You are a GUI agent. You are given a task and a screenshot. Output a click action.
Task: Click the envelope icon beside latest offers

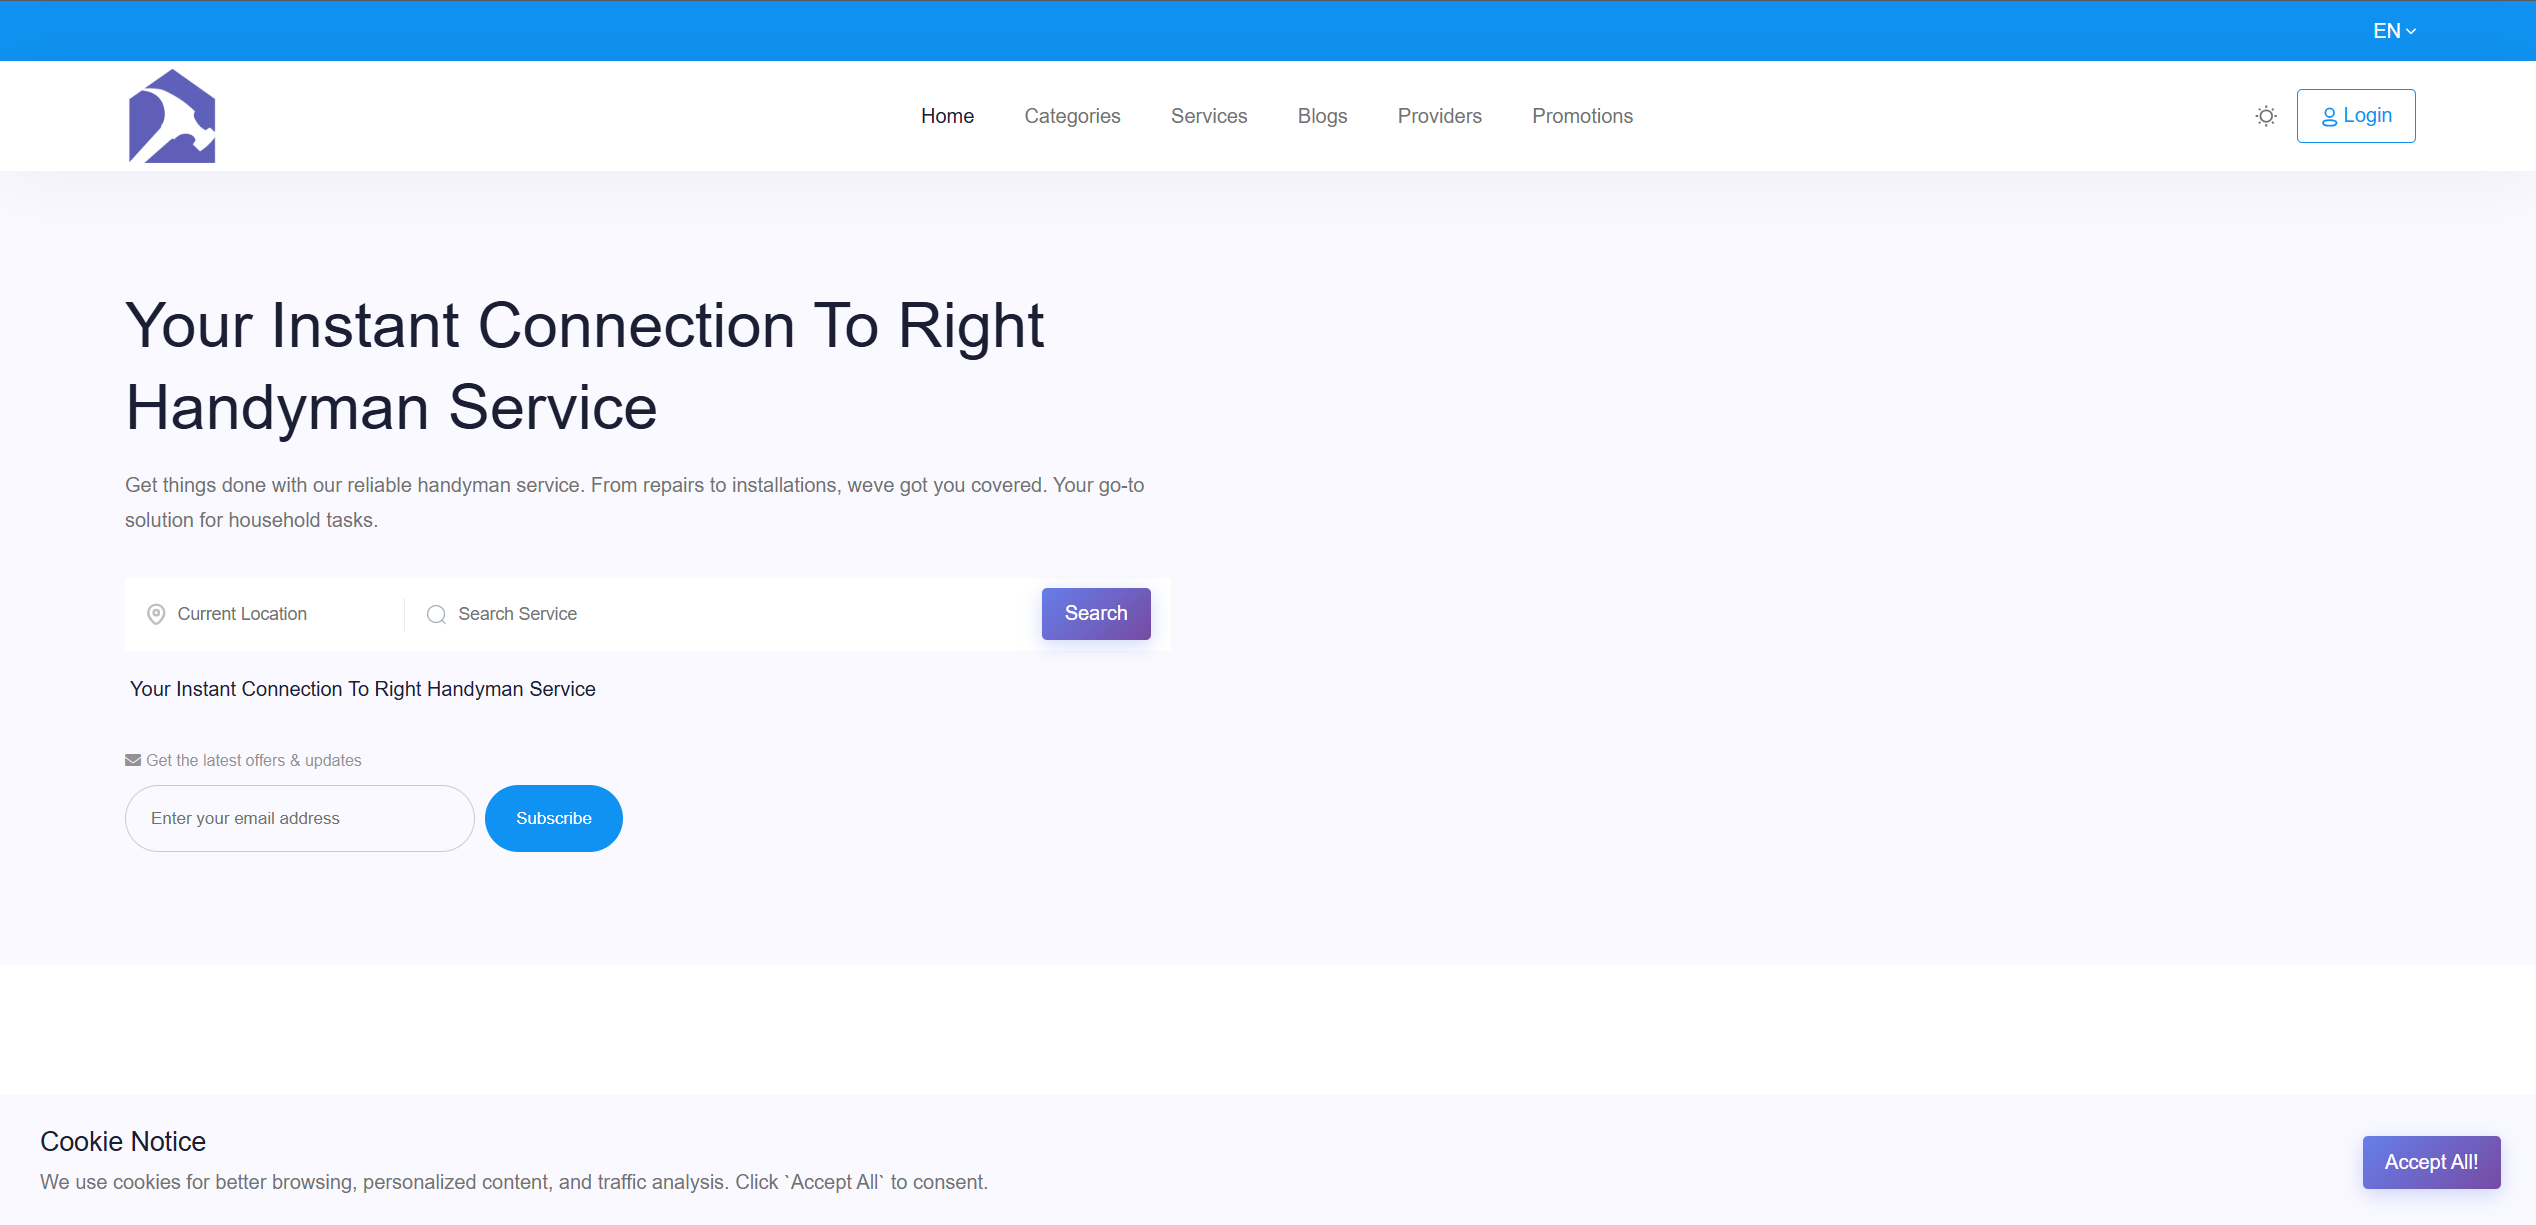[133, 760]
